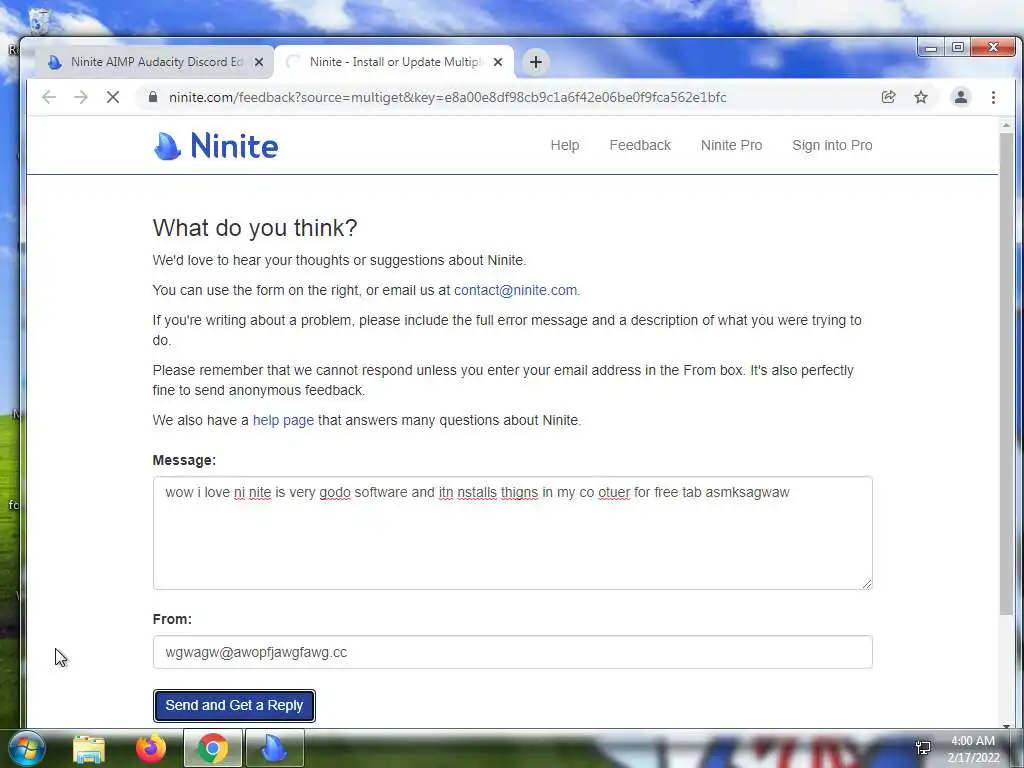The width and height of the screenshot is (1024, 768).
Task: Click the "From:" label
Action: 172,620
